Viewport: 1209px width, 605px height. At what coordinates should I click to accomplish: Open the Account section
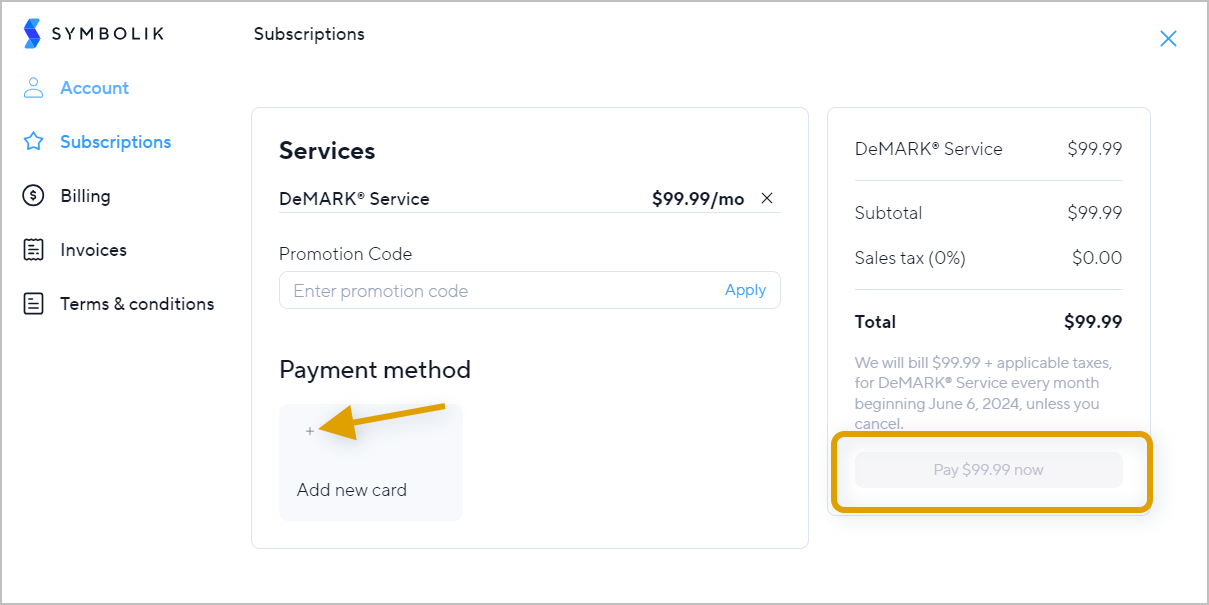tap(94, 88)
